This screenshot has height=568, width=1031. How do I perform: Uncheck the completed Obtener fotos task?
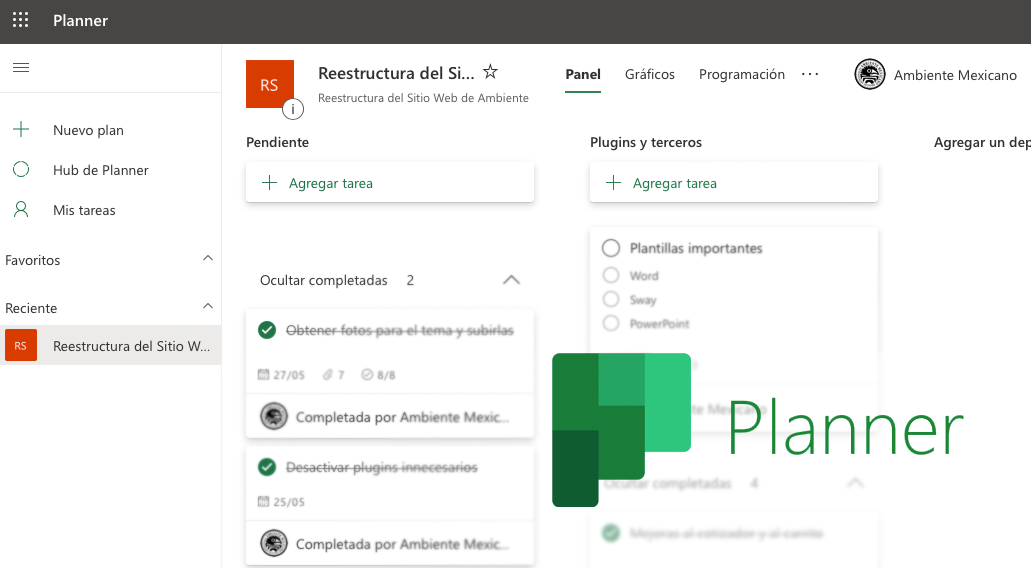tap(267, 330)
